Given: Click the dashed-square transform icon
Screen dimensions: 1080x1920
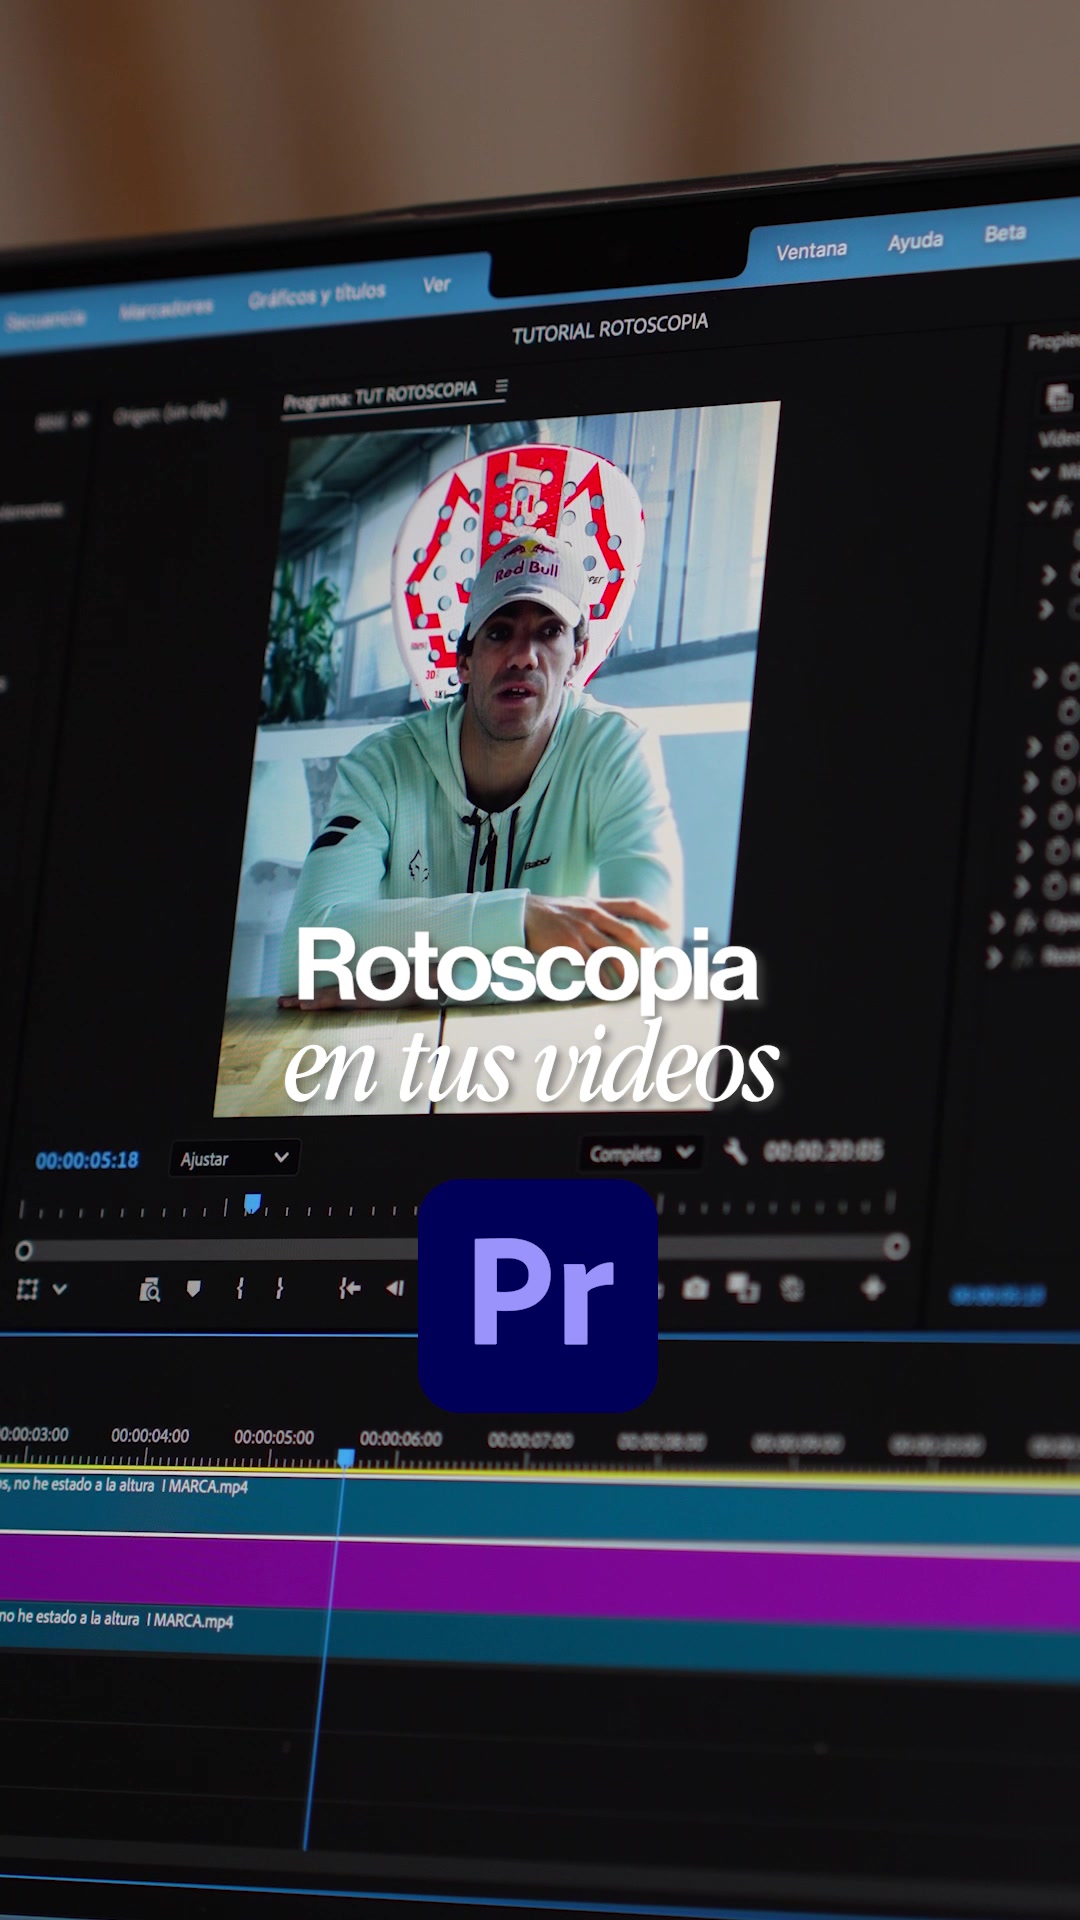Looking at the screenshot, I should [x=27, y=1289].
